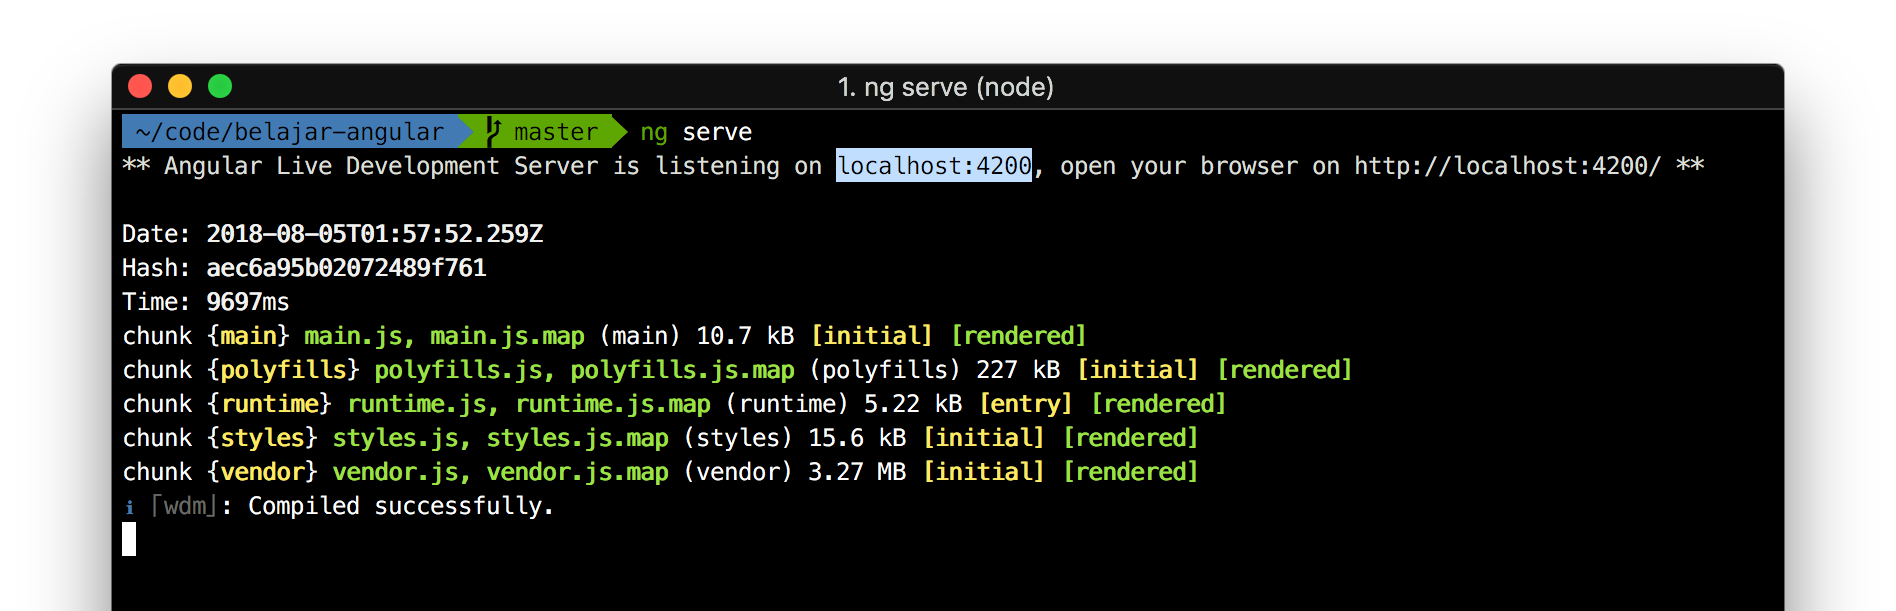This screenshot has width=1896, height=611.
Task: Click the '10.7 kB' size value
Action: [x=745, y=336]
